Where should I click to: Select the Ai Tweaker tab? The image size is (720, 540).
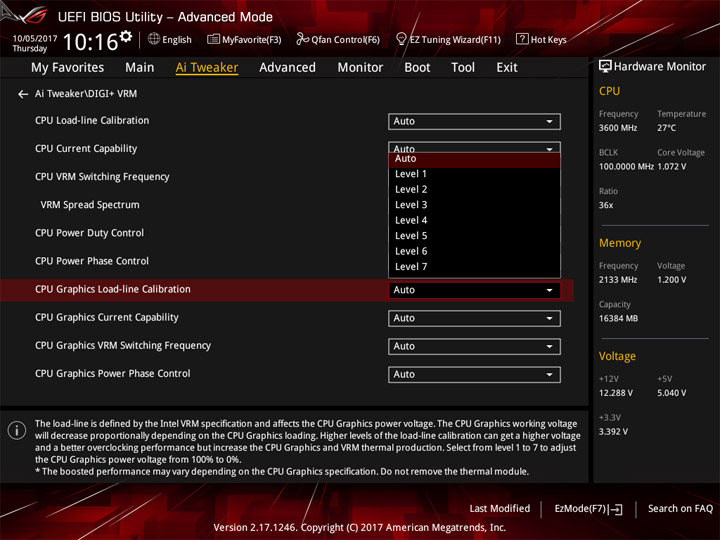(207, 68)
